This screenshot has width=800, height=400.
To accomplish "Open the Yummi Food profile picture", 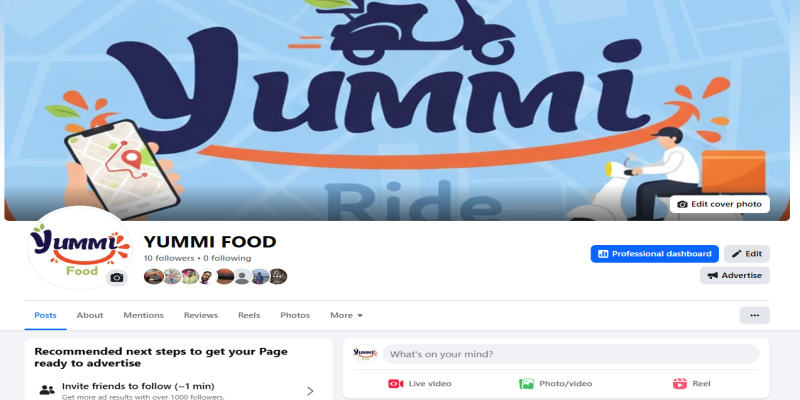I will pyautogui.click(x=79, y=248).
